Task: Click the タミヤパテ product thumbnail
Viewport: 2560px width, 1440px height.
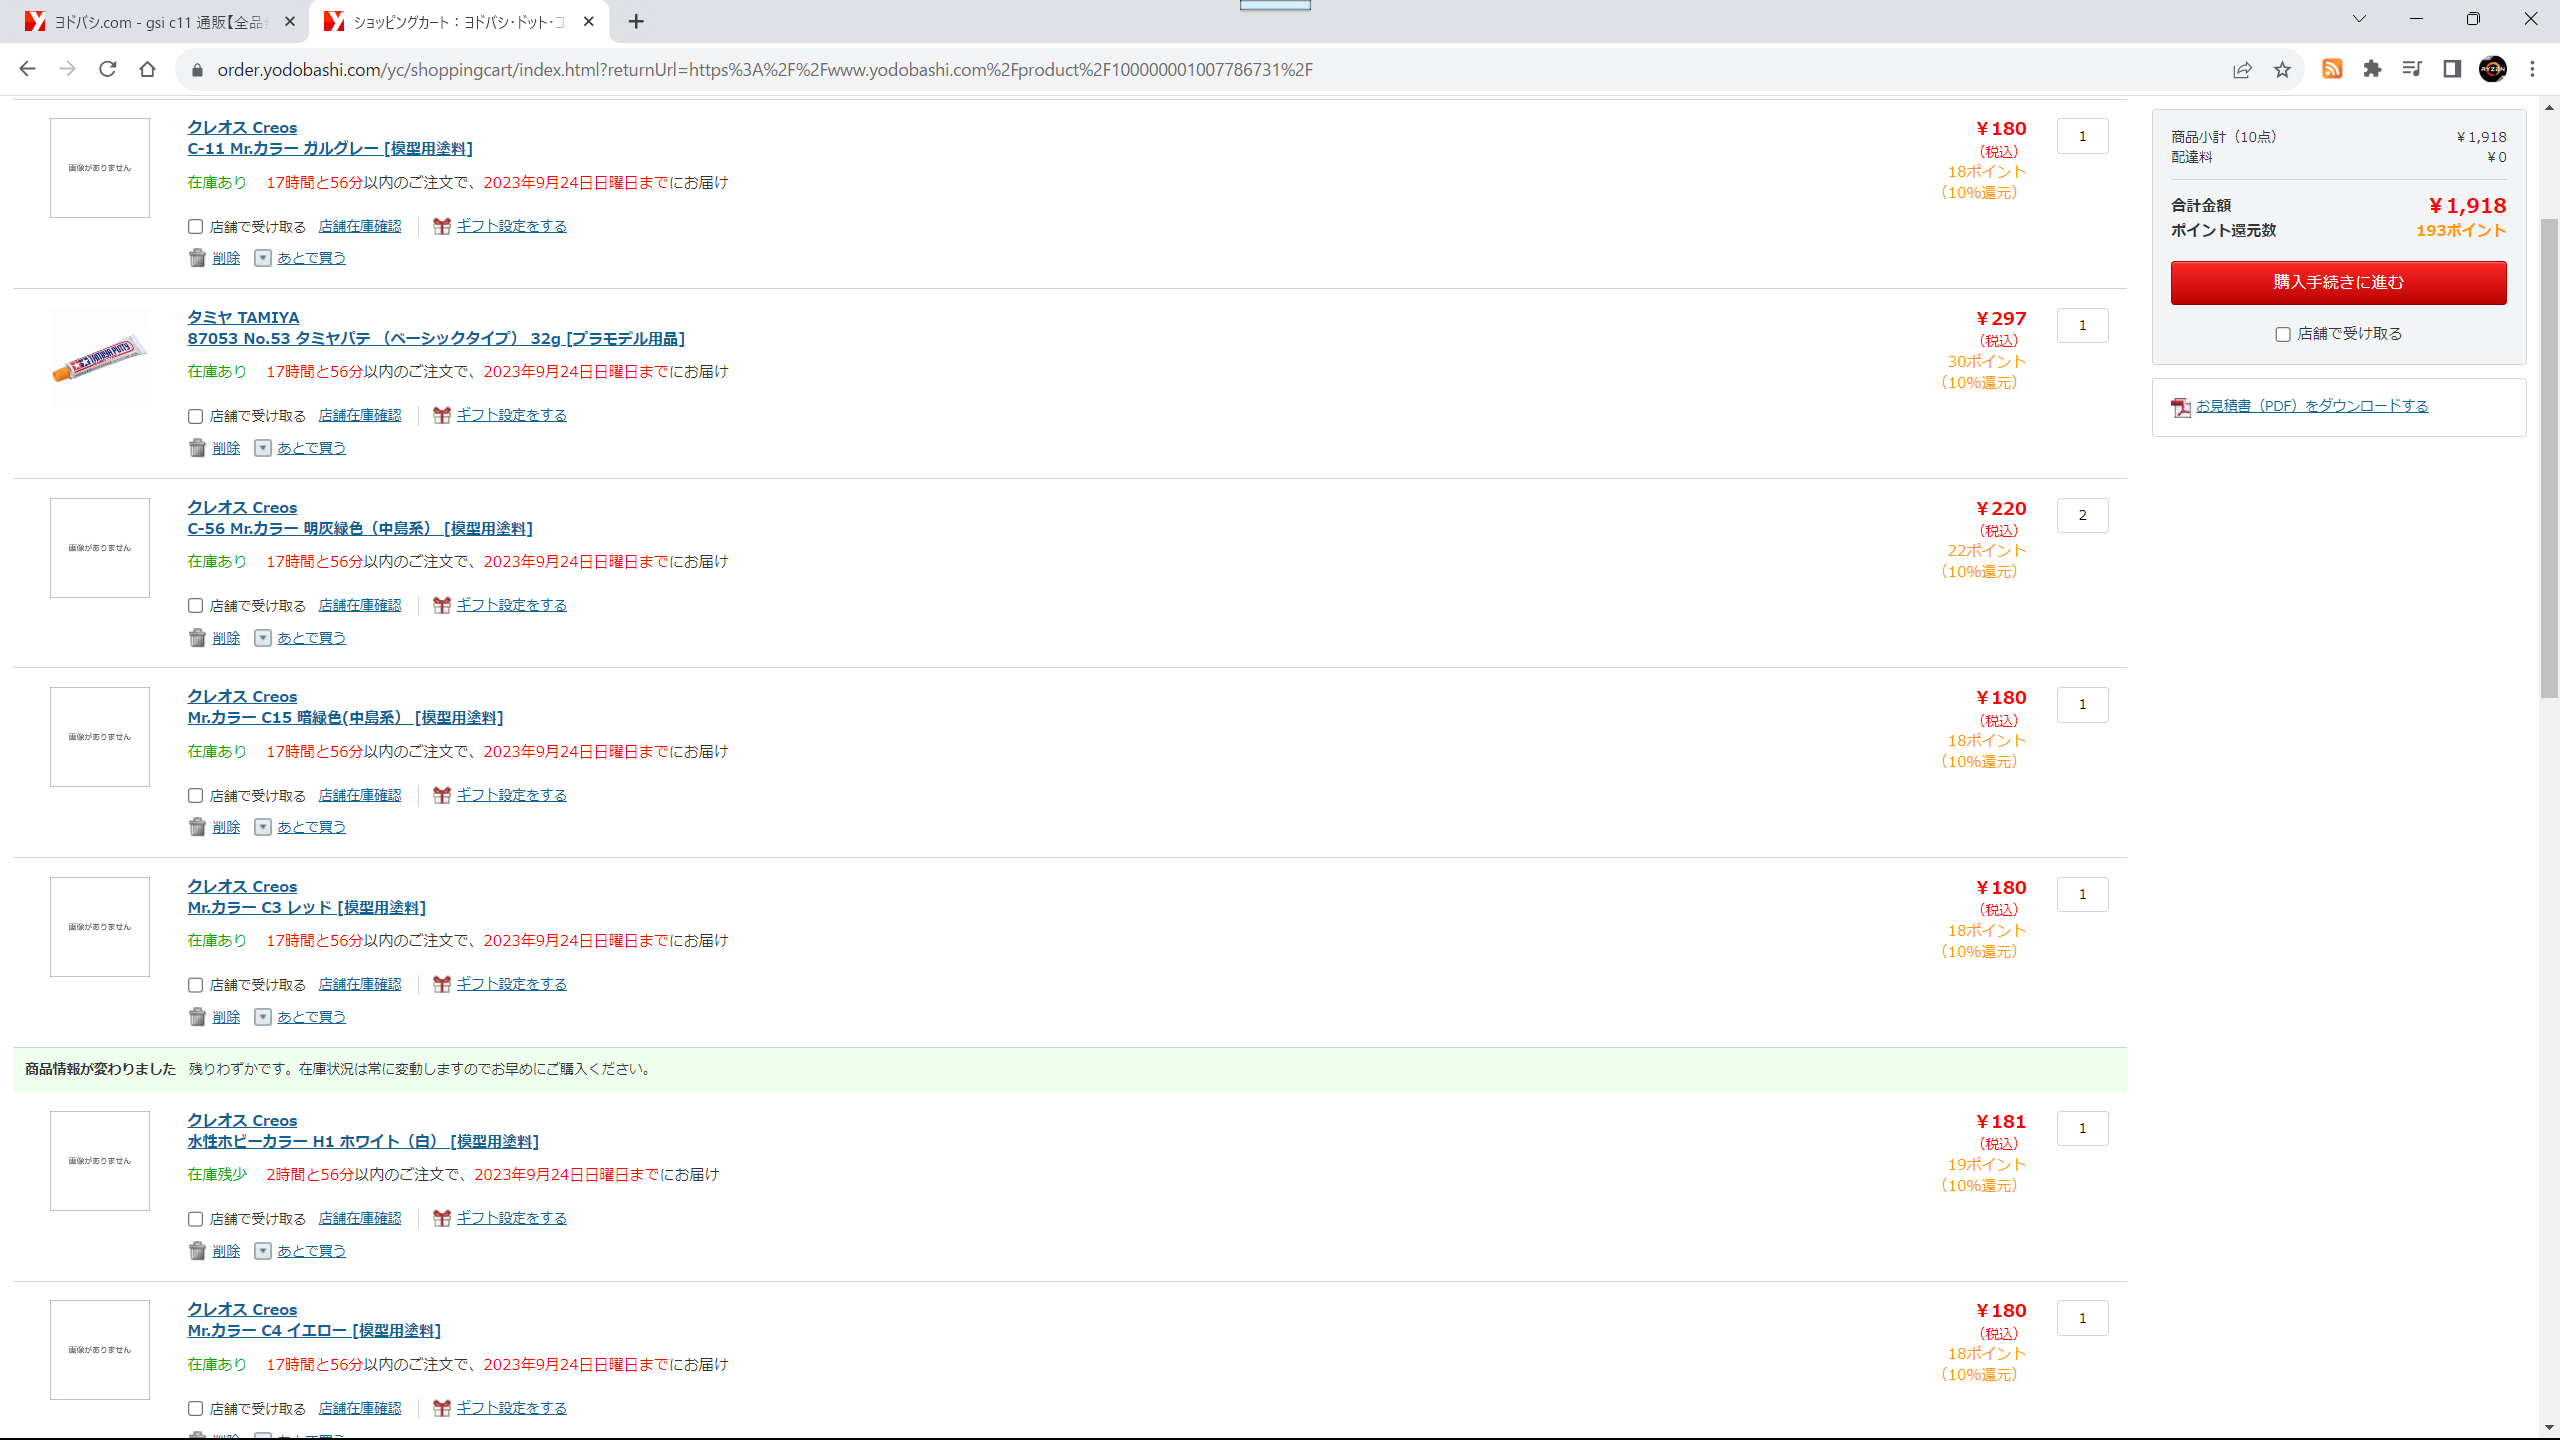Action: [x=100, y=358]
